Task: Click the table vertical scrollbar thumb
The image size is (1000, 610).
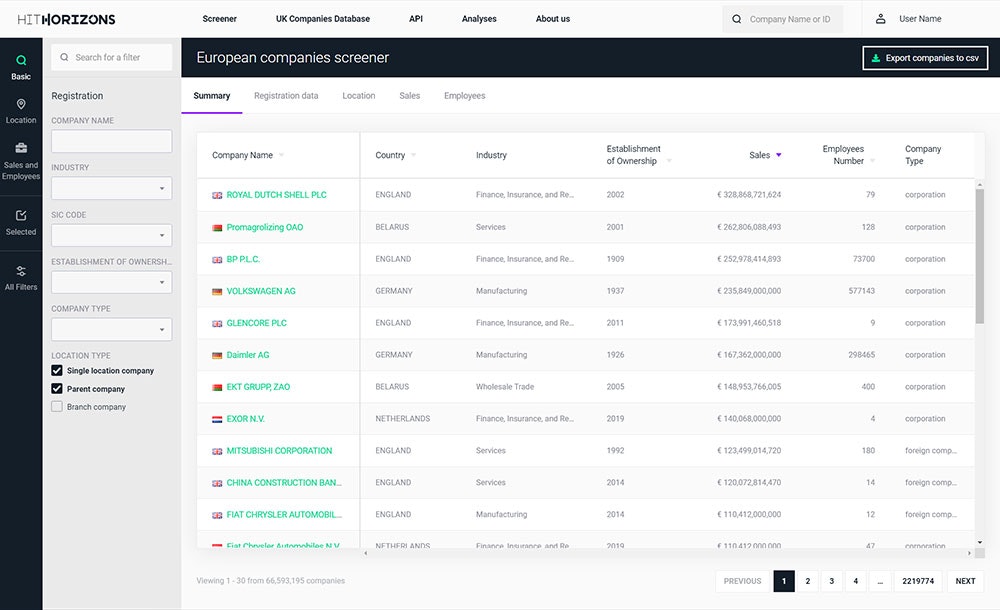Action: point(980,256)
